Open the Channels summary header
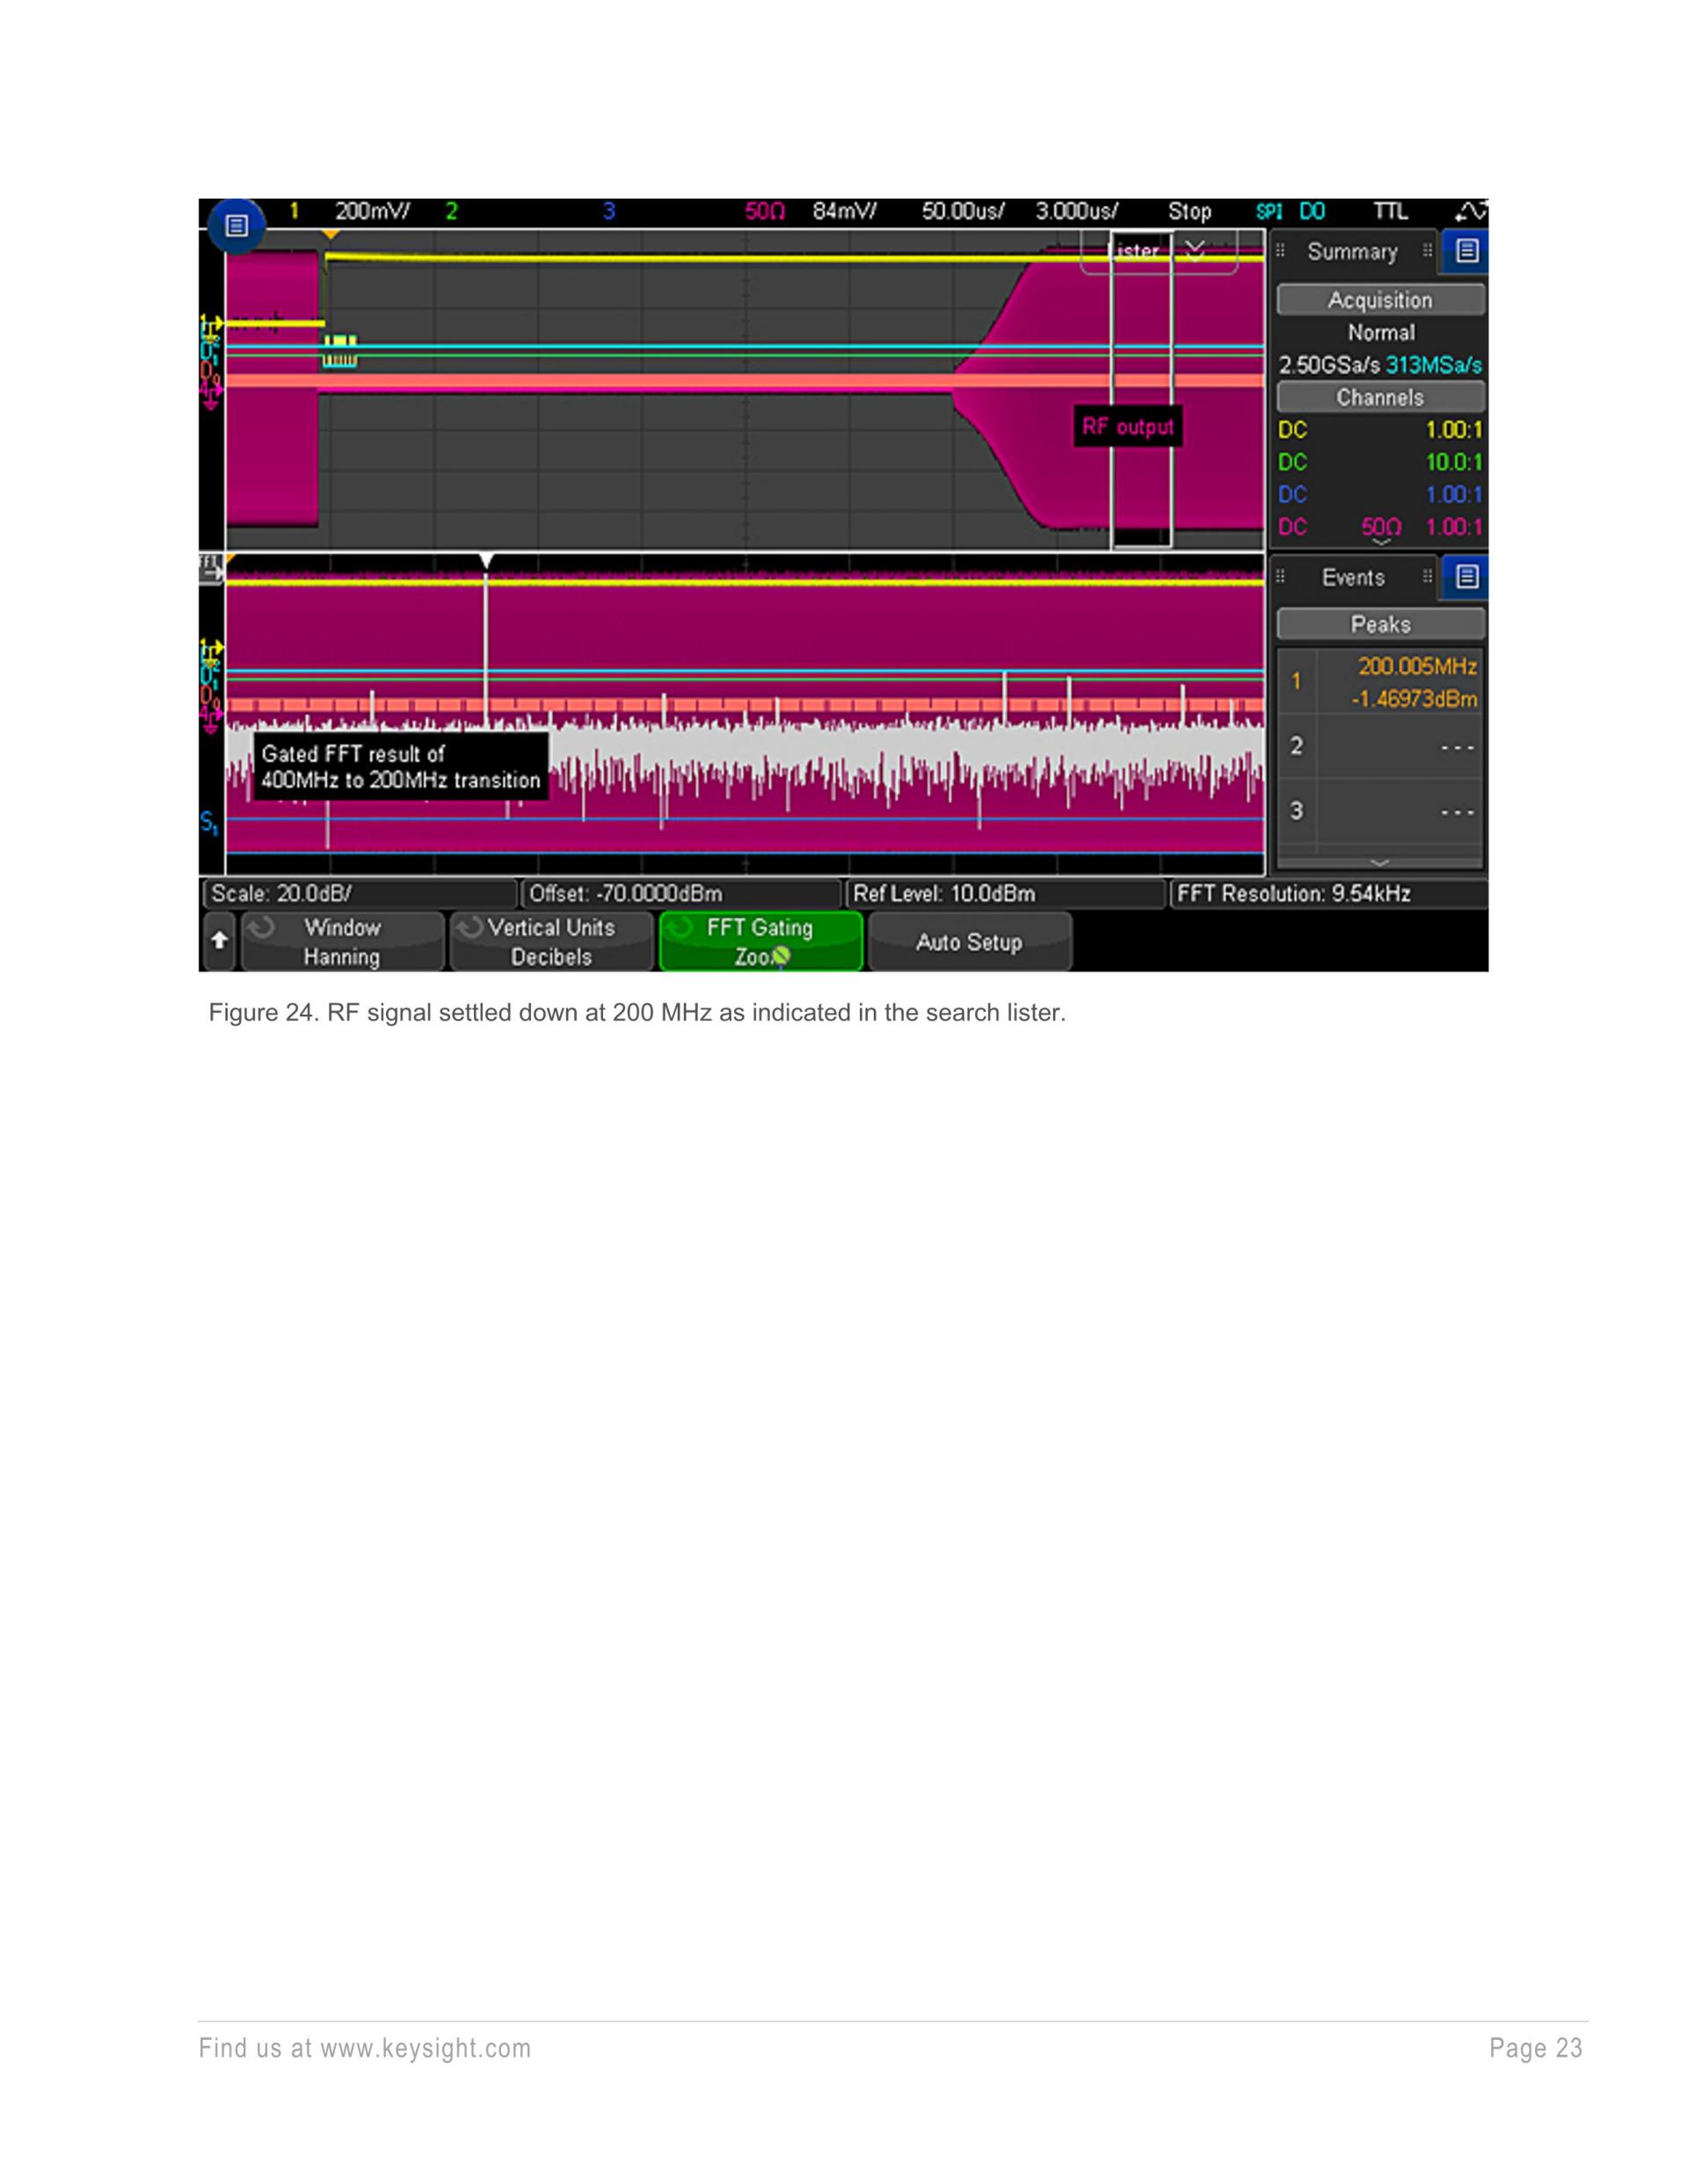 click(x=1380, y=397)
